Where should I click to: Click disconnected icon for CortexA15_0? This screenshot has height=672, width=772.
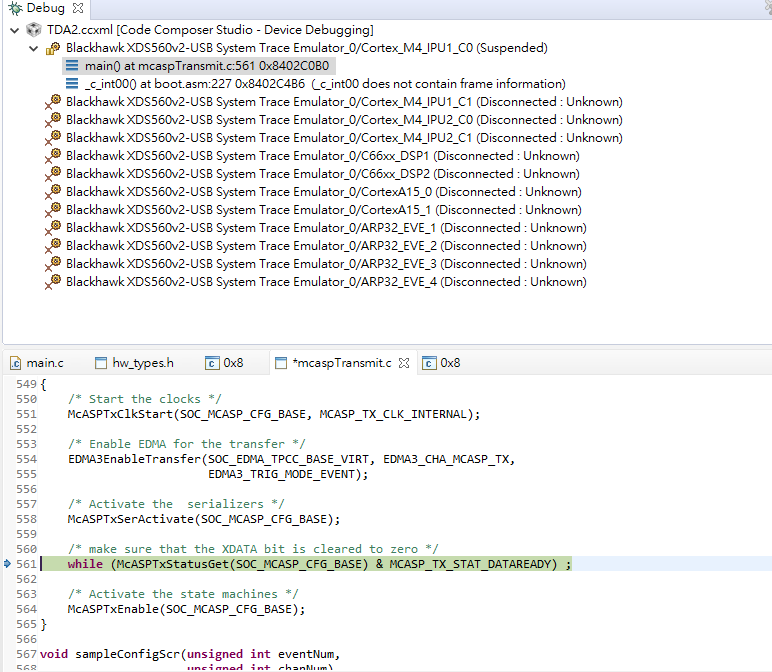click(53, 192)
